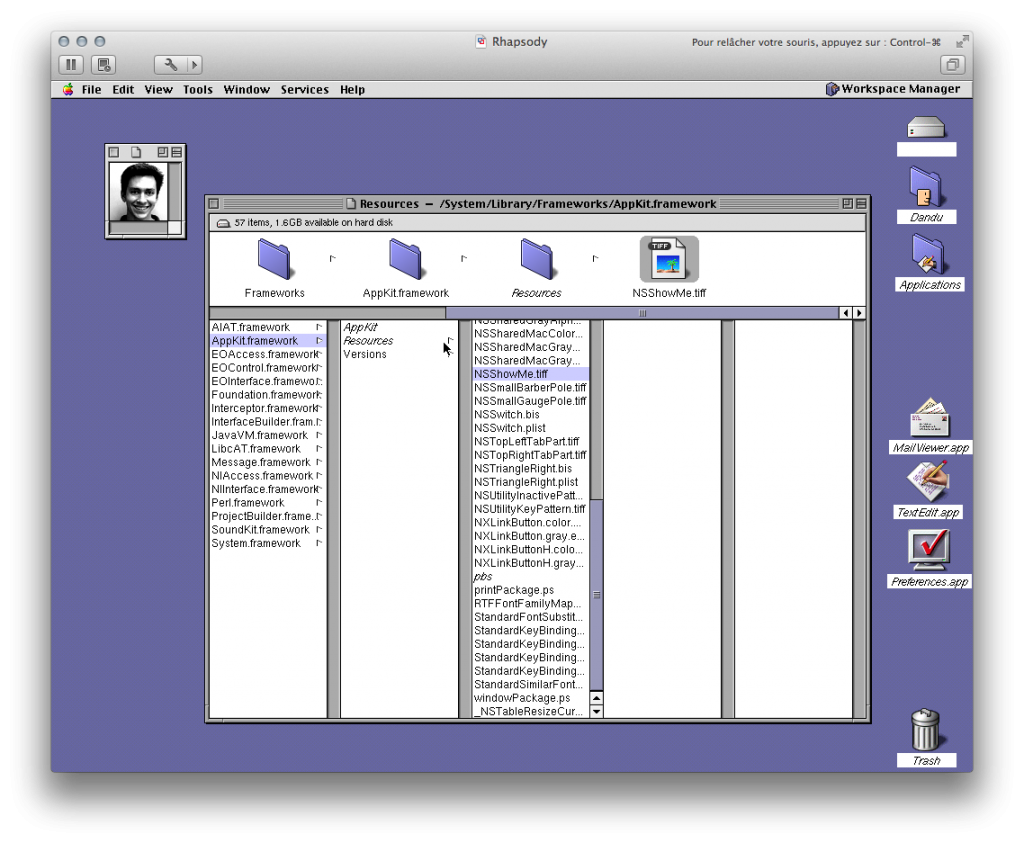Click the Workspace Manager application menu
The height and width of the screenshot is (843, 1024).
pyautogui.click(x=893, y=89)
